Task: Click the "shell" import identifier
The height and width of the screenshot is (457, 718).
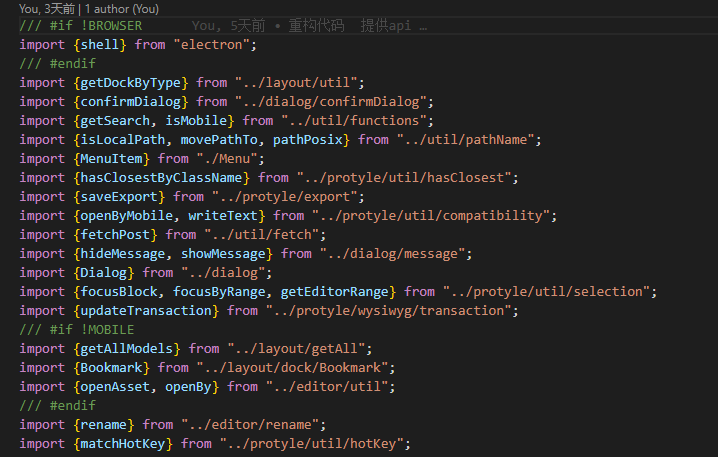Action: click(100, 45)
